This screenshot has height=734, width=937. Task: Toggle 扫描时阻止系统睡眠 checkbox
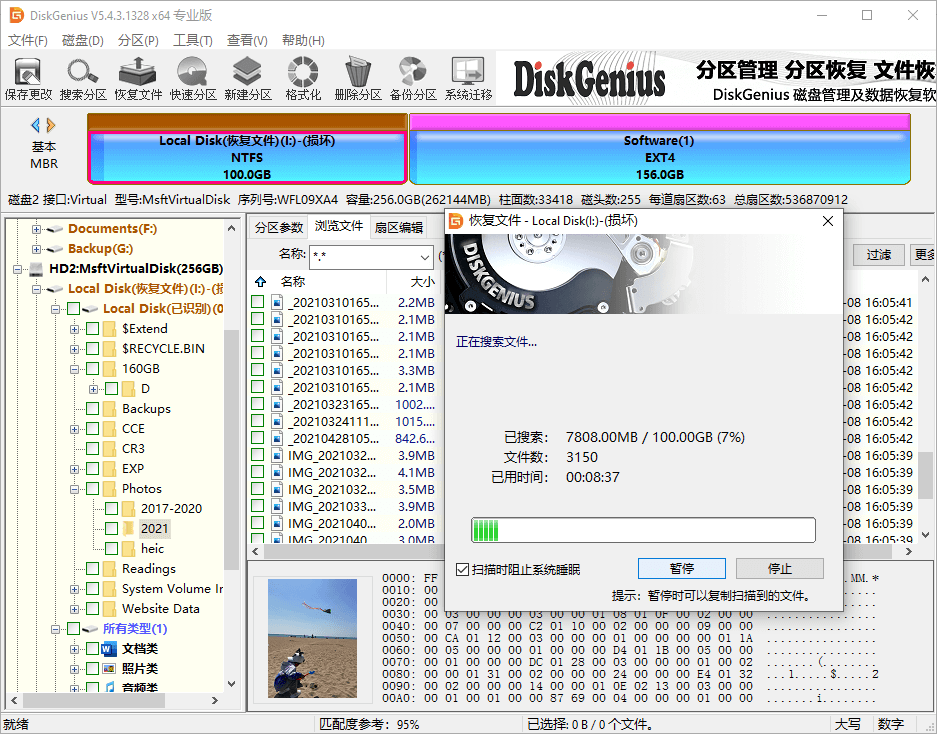point(463,569)
